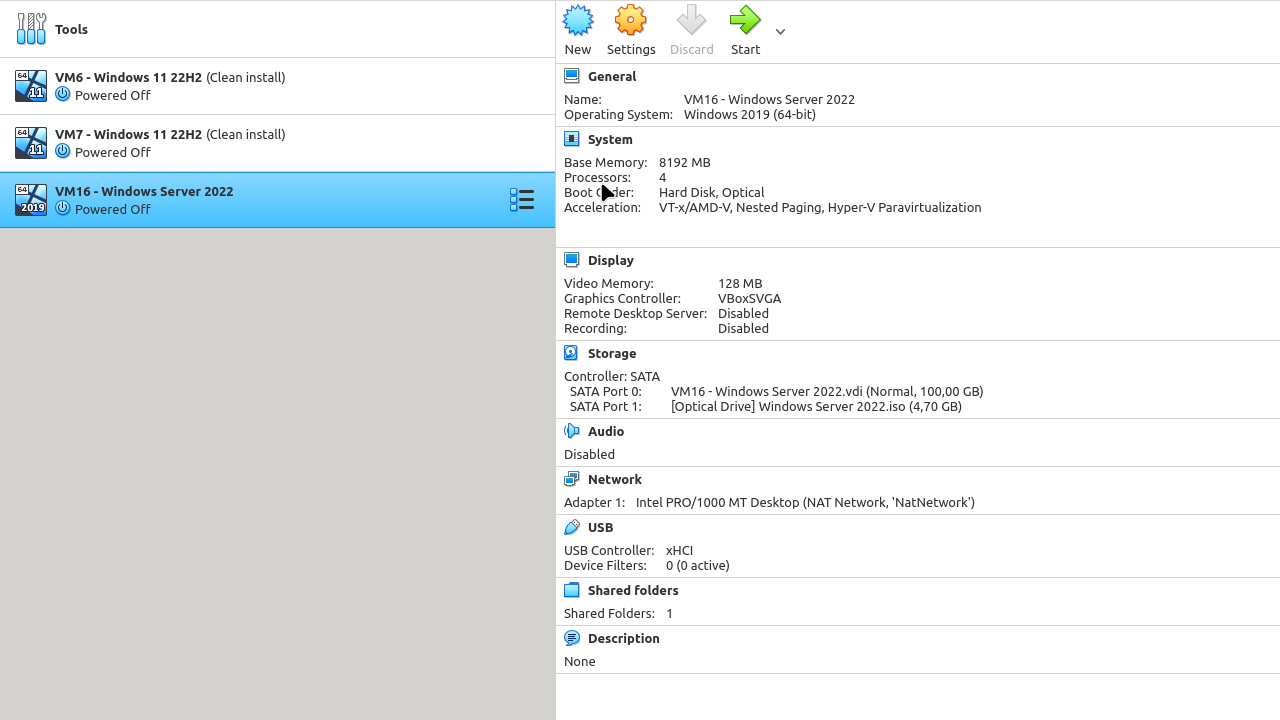Click the VM6 Powered Off status icon
Screen dimensions: 1280x720
point(62,94)
